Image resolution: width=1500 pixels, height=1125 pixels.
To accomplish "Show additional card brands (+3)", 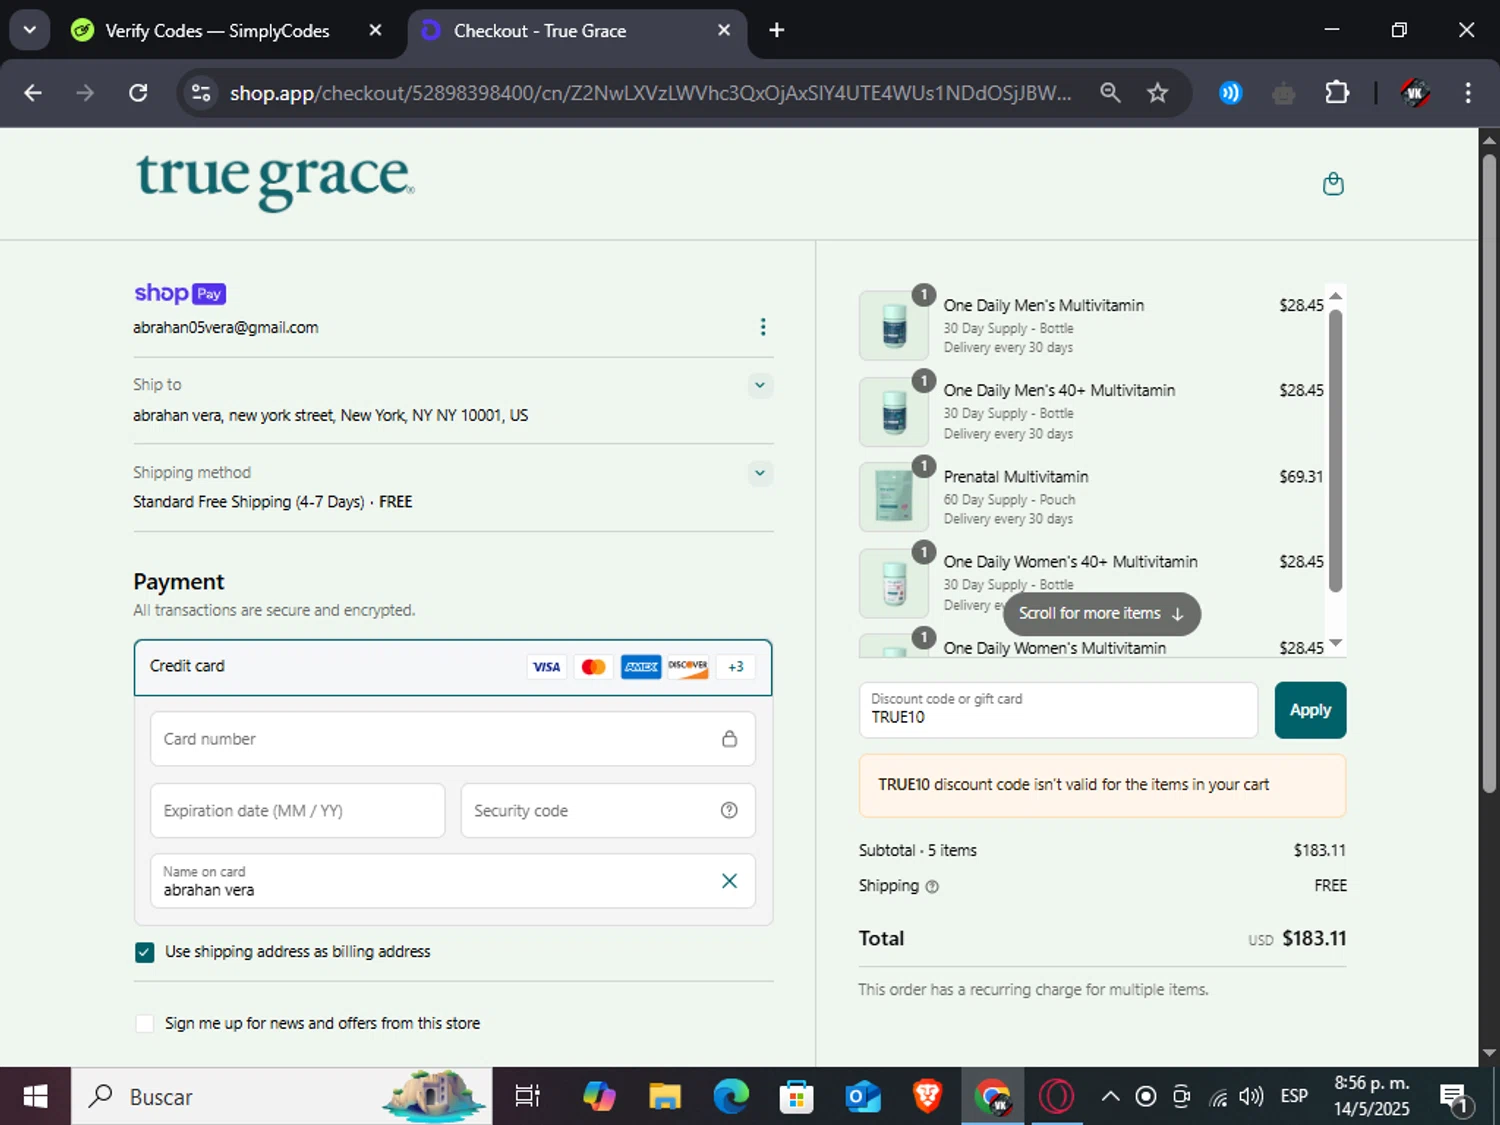I will 736,667.
